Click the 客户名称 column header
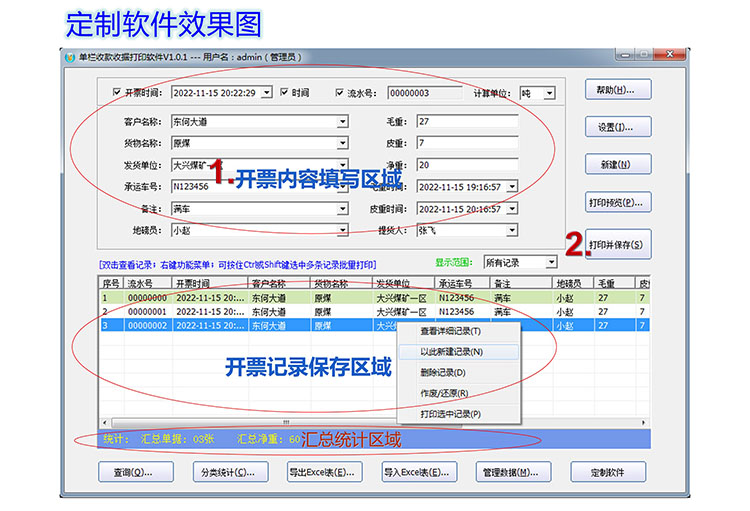Image resolution: width=750 pixels, height=511 pixels. coord(279,283)
